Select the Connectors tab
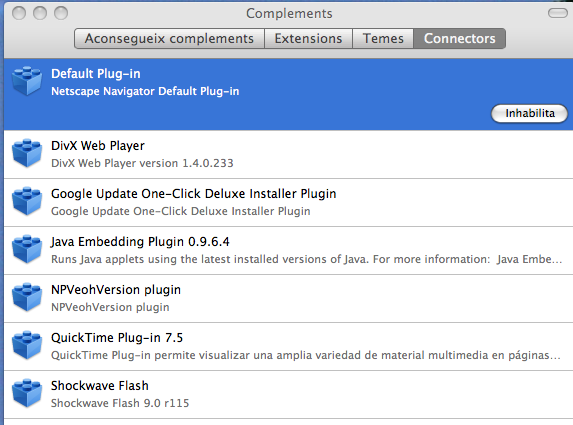 [x=459, y=38]
